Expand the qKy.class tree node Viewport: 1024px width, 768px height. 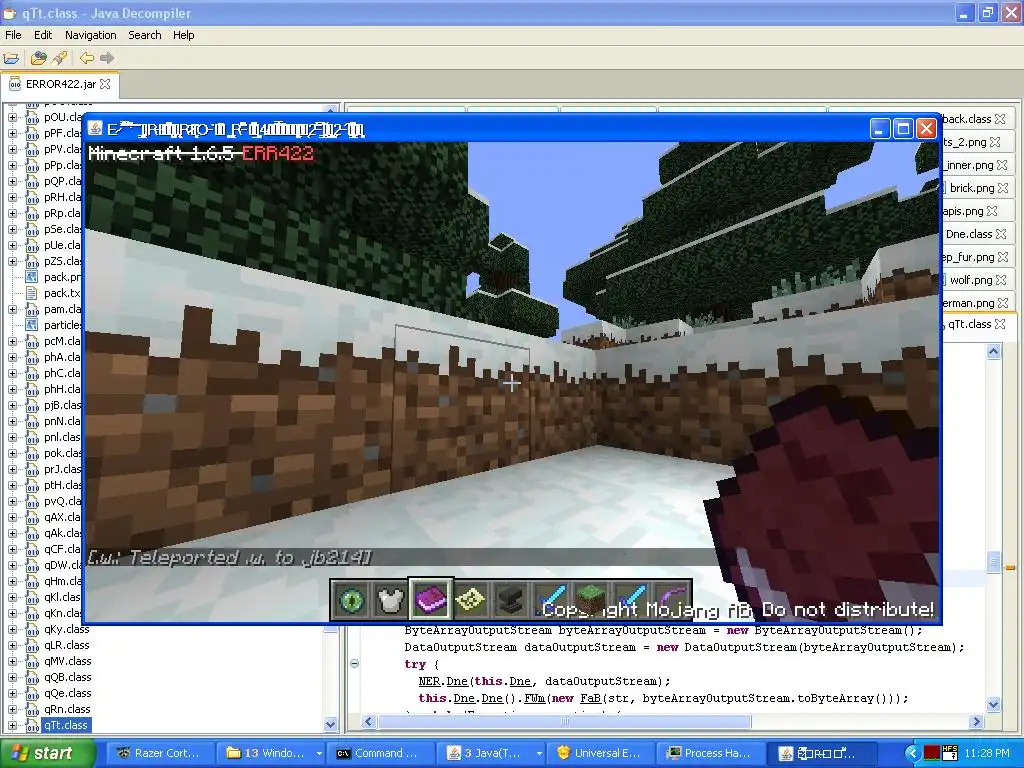(12, 630)
